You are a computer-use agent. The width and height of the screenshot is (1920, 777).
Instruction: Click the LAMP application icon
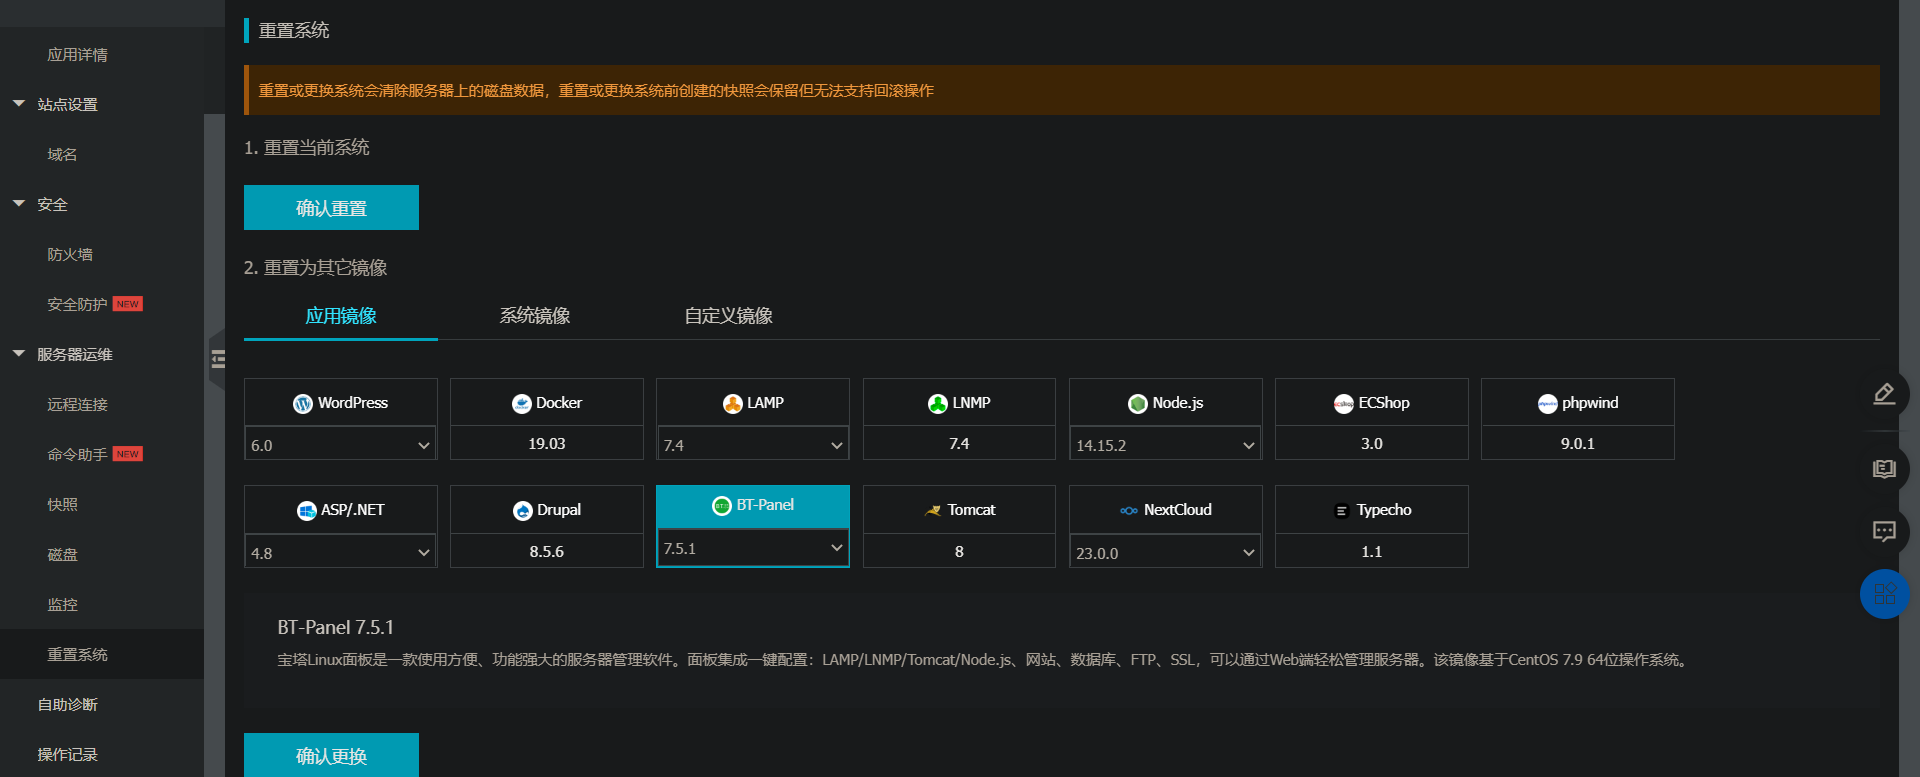click(733, 403)
